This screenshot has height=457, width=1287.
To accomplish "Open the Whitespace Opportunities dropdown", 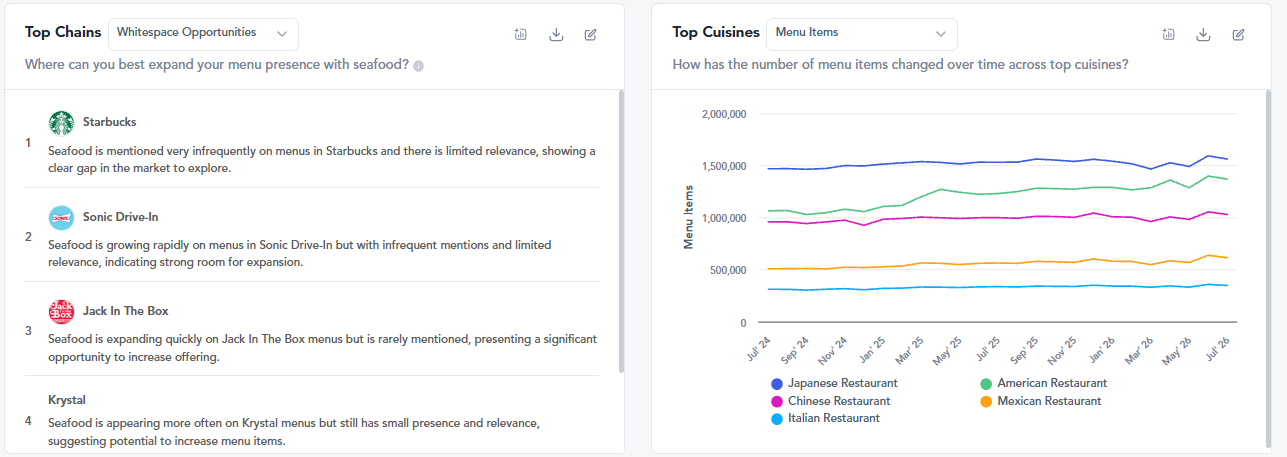I will tap(203, 33).
